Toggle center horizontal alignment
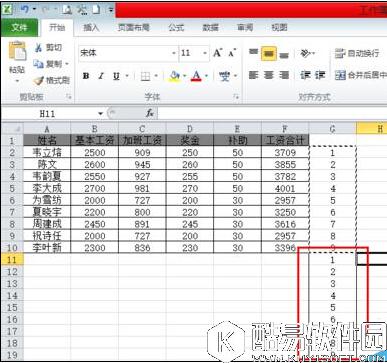 (x=269, y=75)
